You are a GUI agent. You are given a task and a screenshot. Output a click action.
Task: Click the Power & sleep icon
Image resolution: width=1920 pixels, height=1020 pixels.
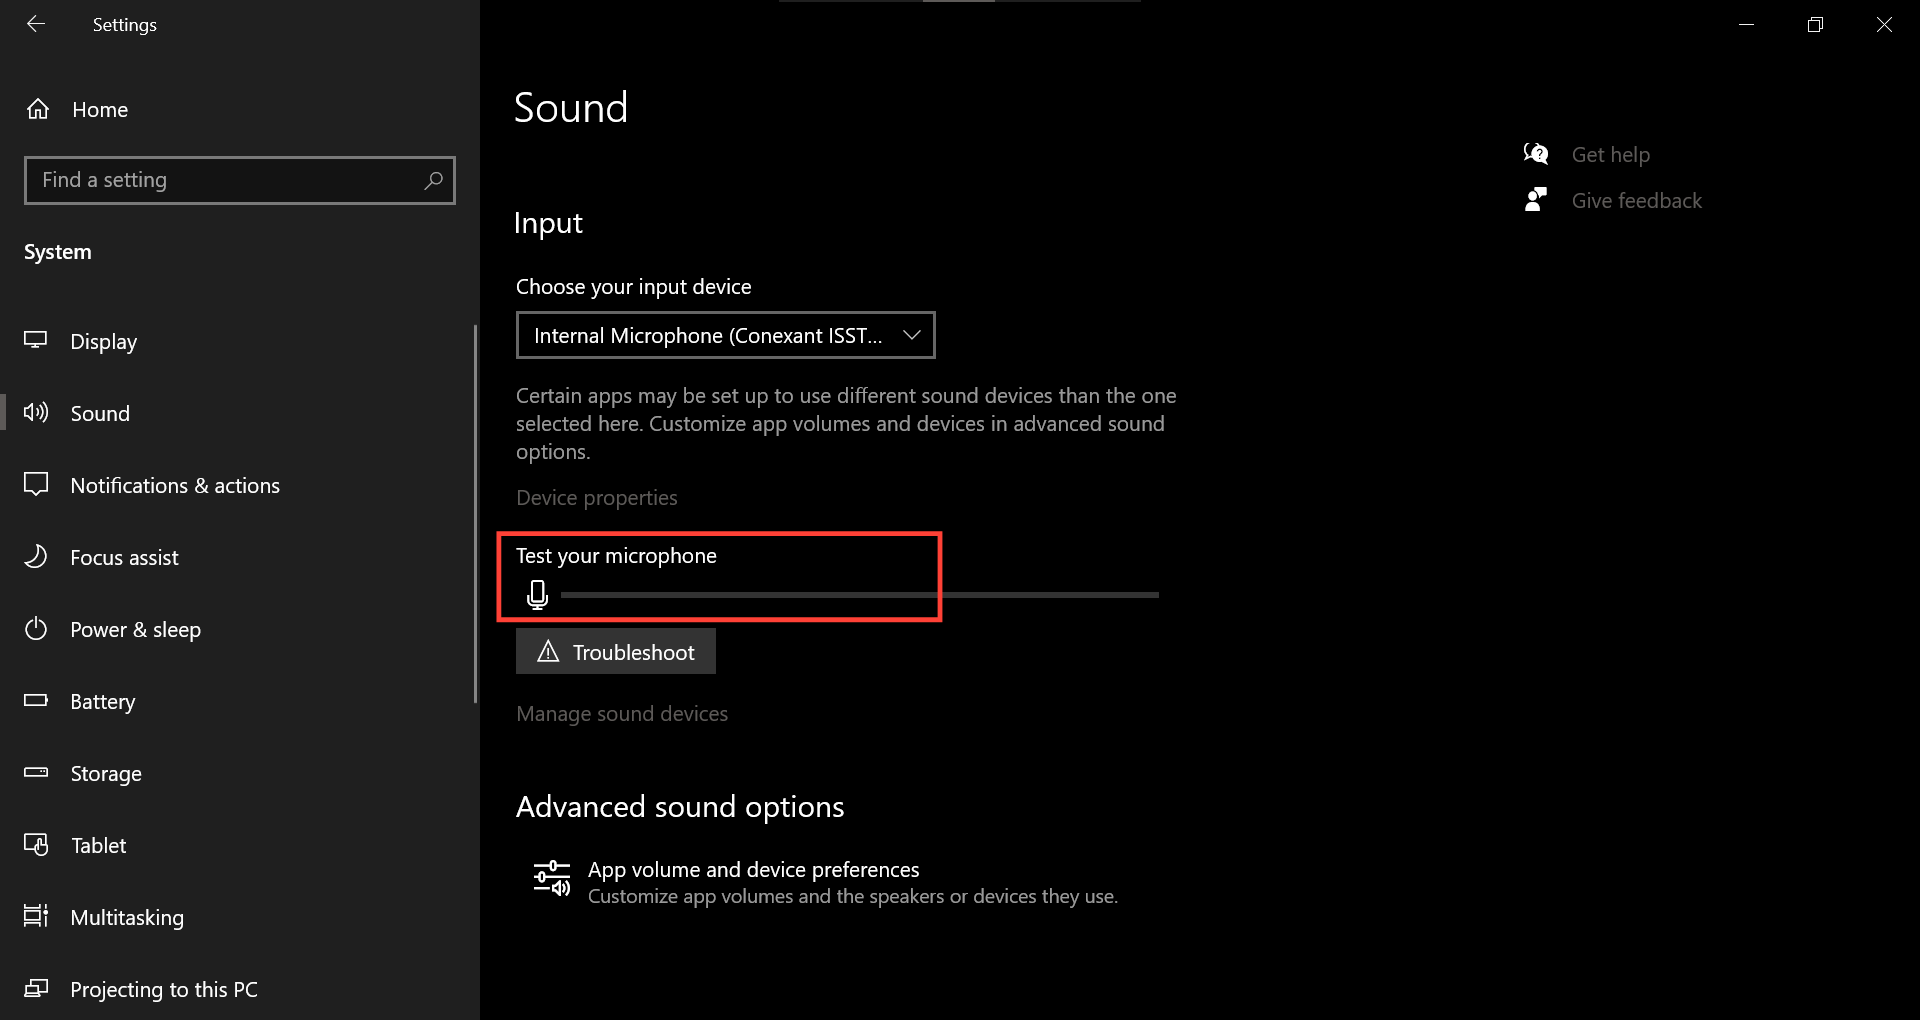tap(36, 629)
